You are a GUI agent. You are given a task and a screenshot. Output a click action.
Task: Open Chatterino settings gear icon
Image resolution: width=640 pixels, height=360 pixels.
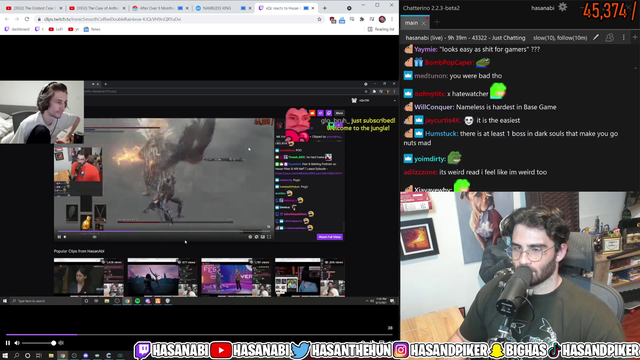[562, 7]
